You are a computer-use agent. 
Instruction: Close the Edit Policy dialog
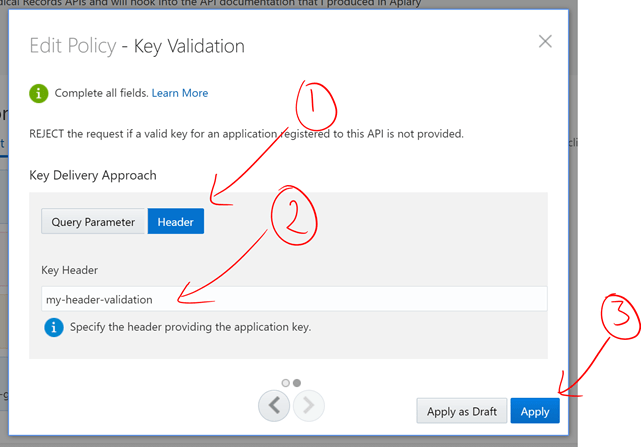point(545,42)
